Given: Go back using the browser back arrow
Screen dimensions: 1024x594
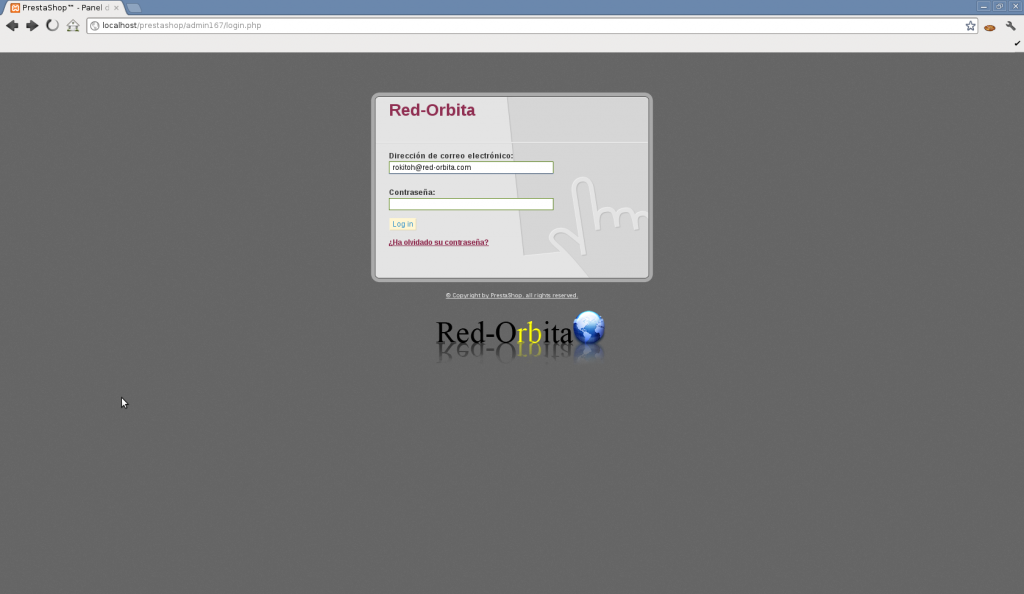Looking at the screenshot, I should [x=12, y=25].
